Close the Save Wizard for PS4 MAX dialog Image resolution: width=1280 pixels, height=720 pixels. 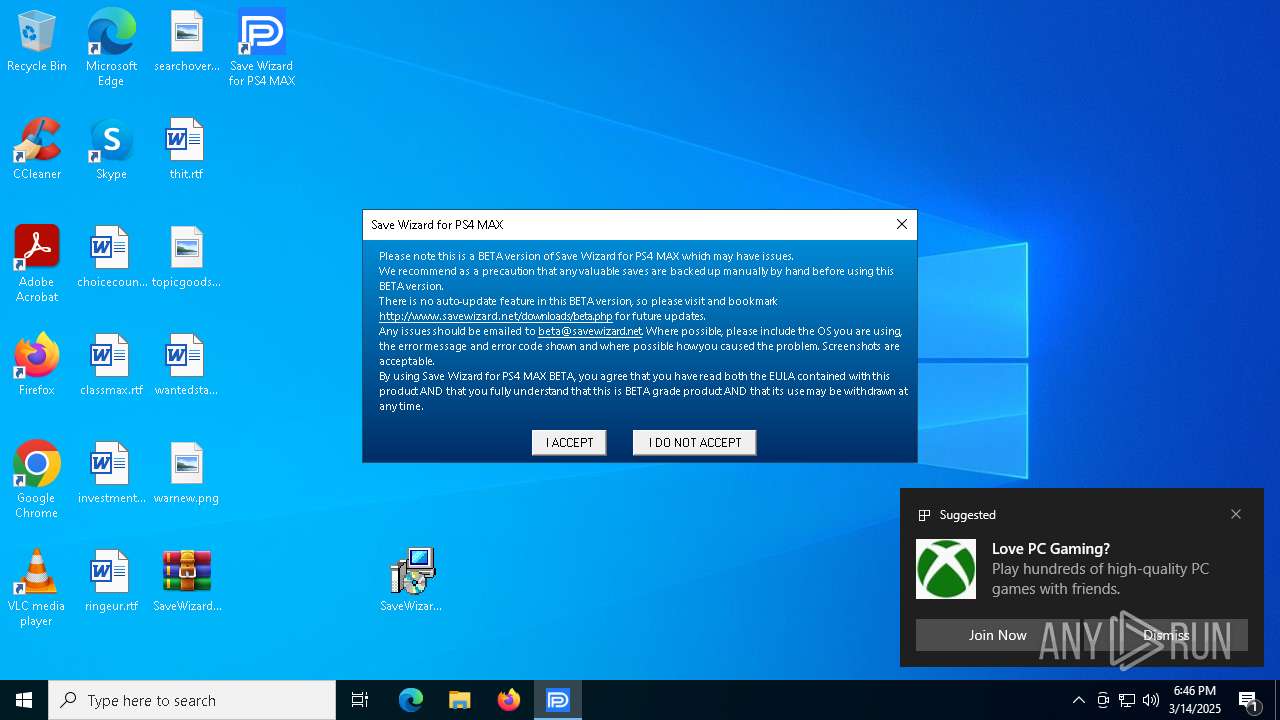902,225
